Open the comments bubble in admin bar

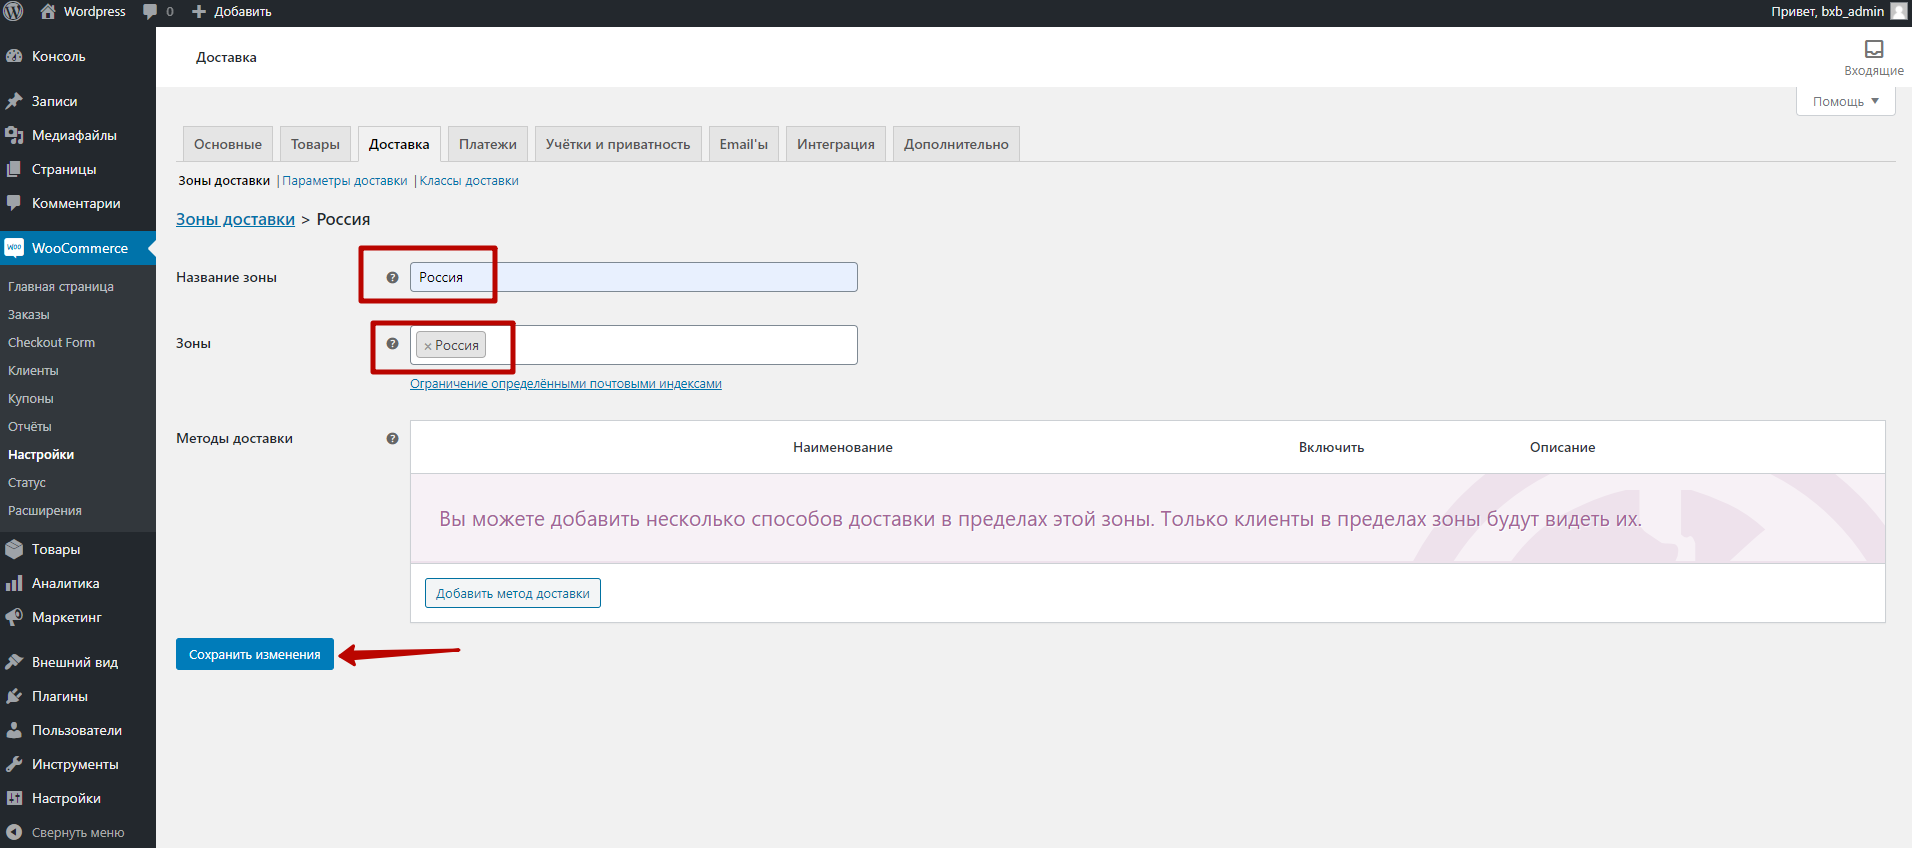pyautogui.click(x=158, y=12)
